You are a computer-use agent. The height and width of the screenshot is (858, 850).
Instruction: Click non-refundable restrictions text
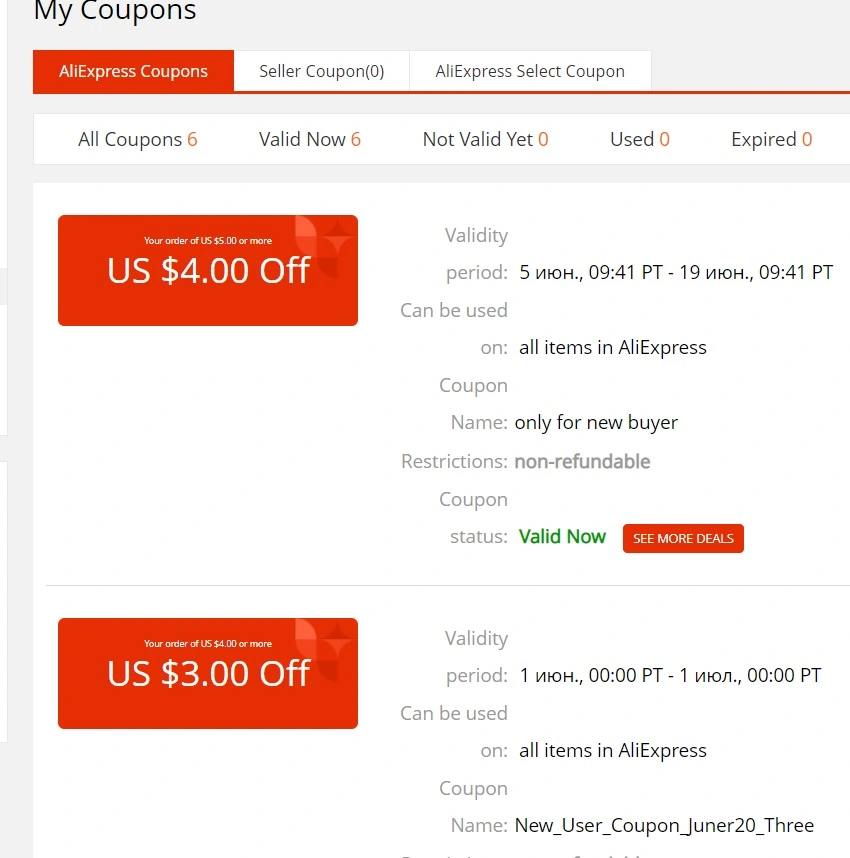pyautogui.click(x=582, y=461)
